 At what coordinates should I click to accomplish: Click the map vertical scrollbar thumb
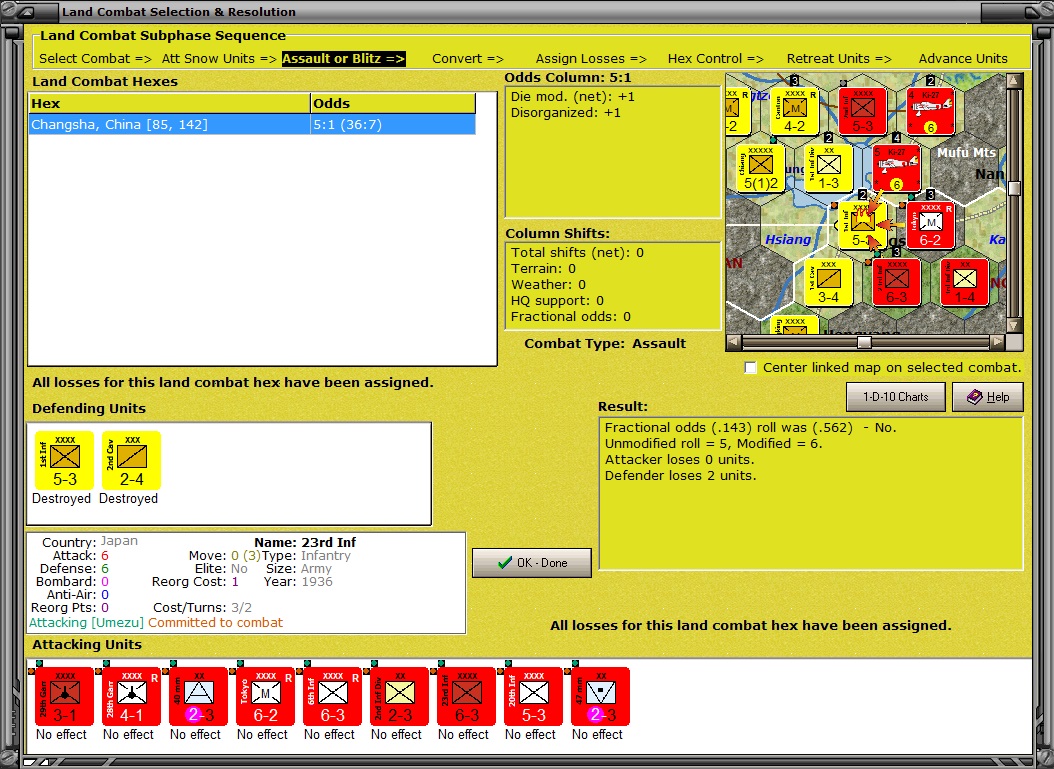coord(1015,188)
